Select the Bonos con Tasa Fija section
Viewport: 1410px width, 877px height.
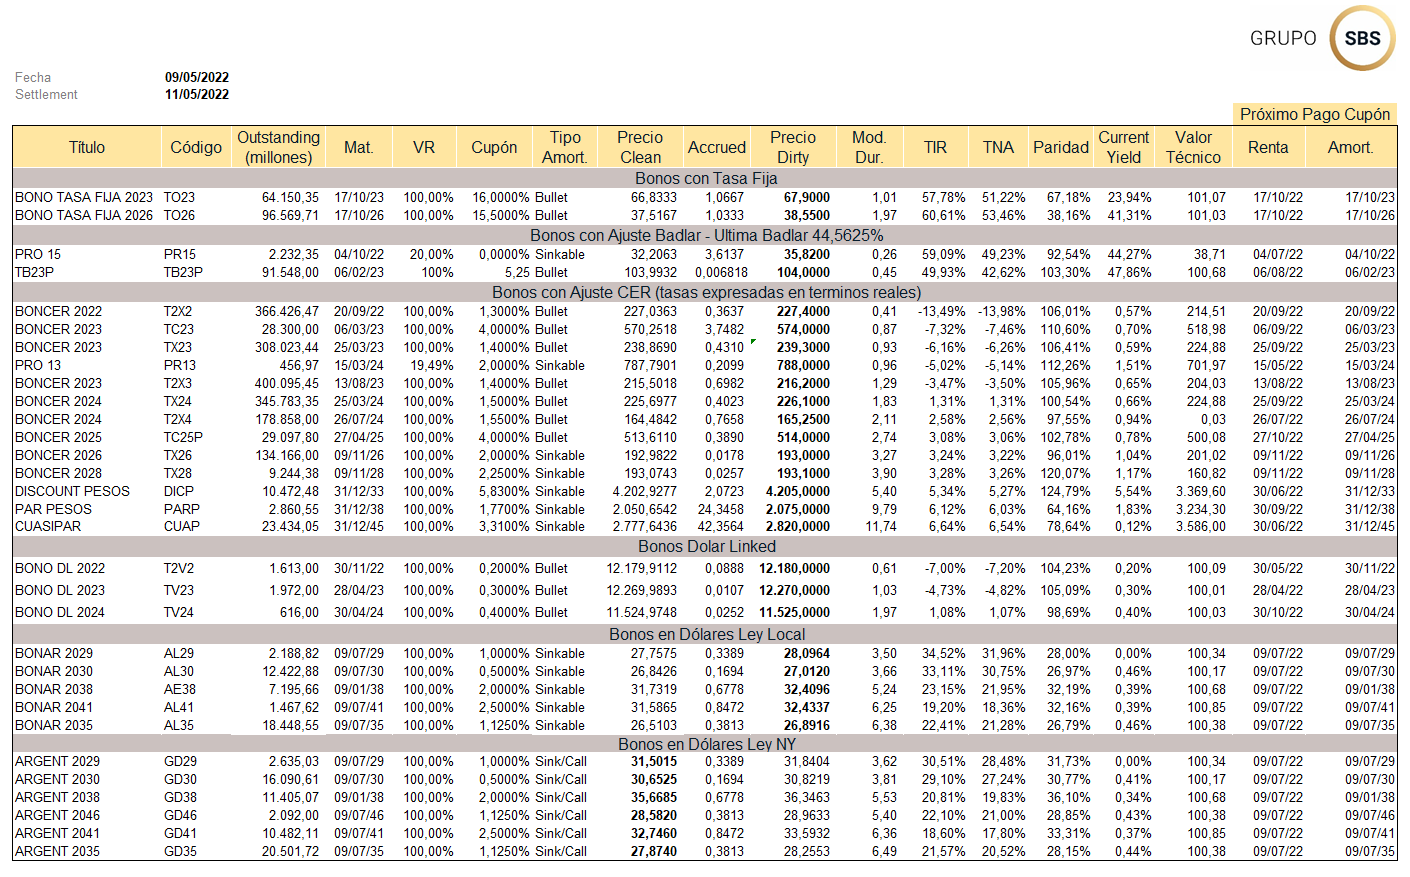[x=705, y=178]
